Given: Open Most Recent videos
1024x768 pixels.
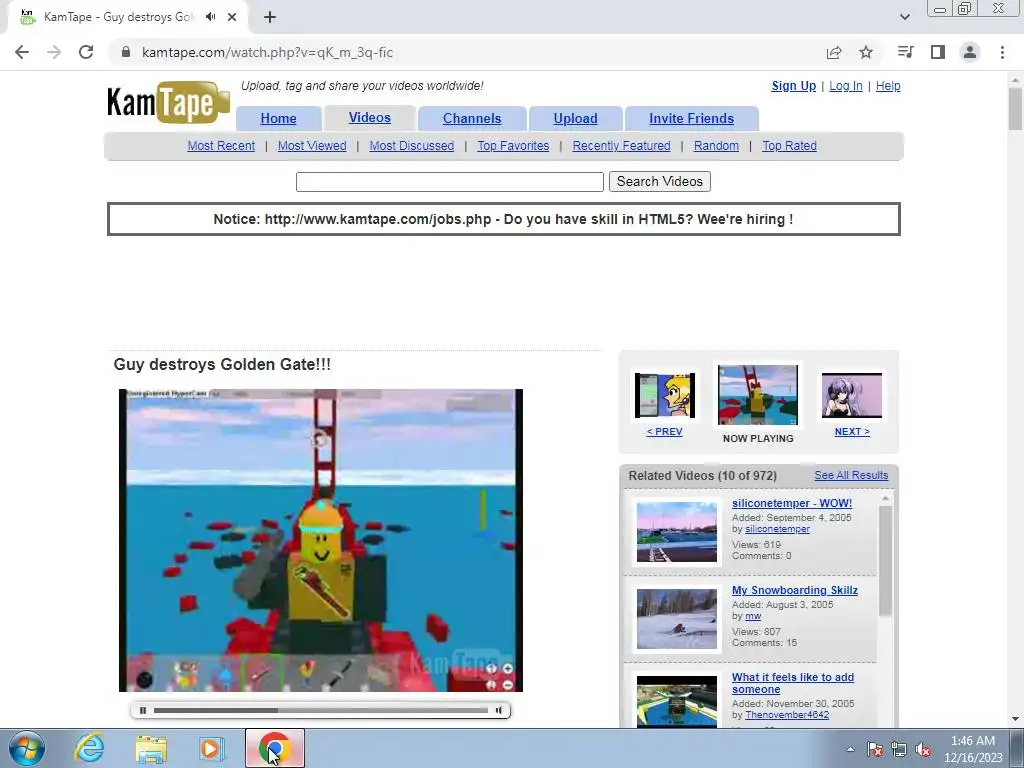Looking at the screenshot, I should pos(221,146).
